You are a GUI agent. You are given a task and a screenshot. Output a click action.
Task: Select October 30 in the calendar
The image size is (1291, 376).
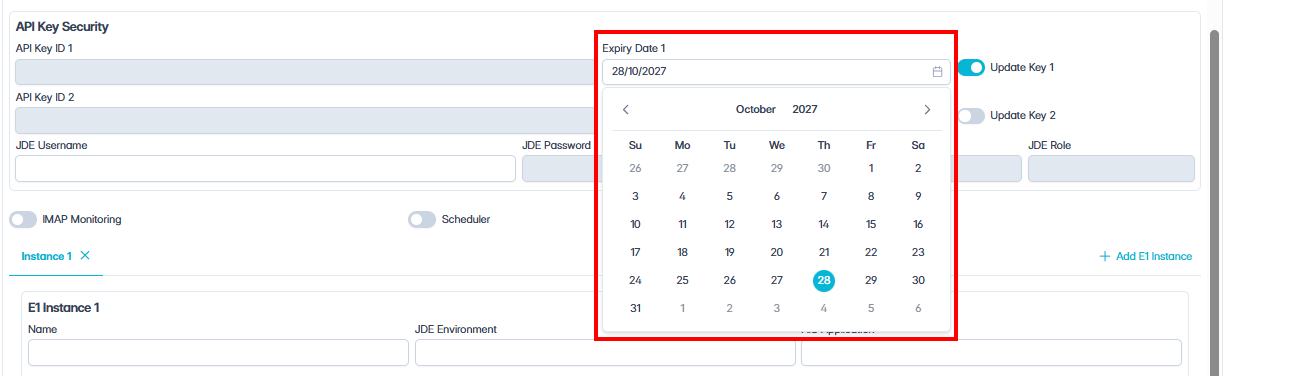918,280
